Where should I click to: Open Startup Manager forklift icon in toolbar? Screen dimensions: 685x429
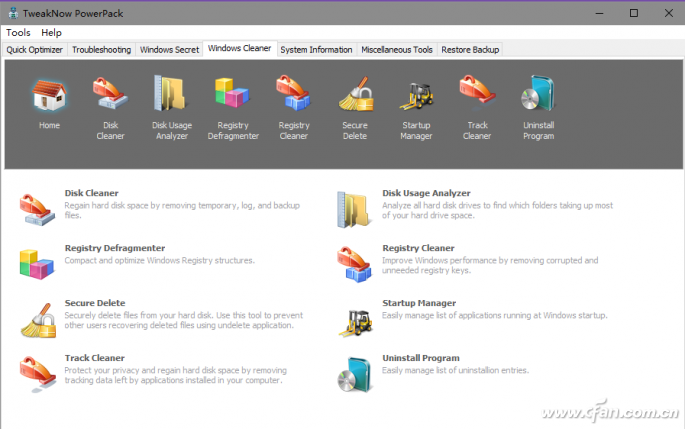click(416, 96)
